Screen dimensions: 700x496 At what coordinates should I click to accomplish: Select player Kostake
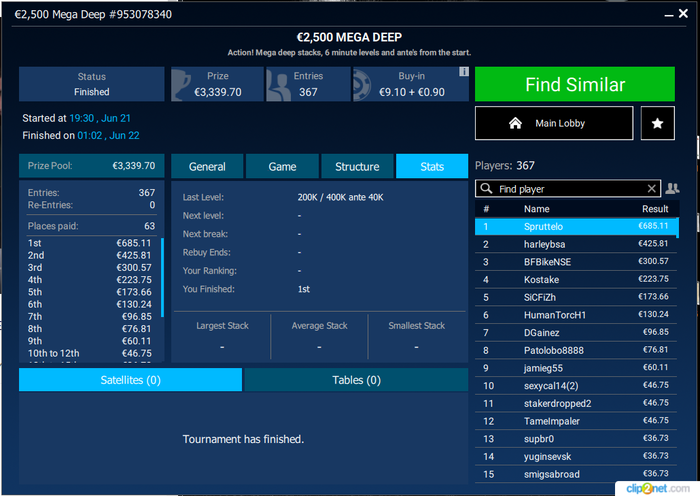point(576,279)
